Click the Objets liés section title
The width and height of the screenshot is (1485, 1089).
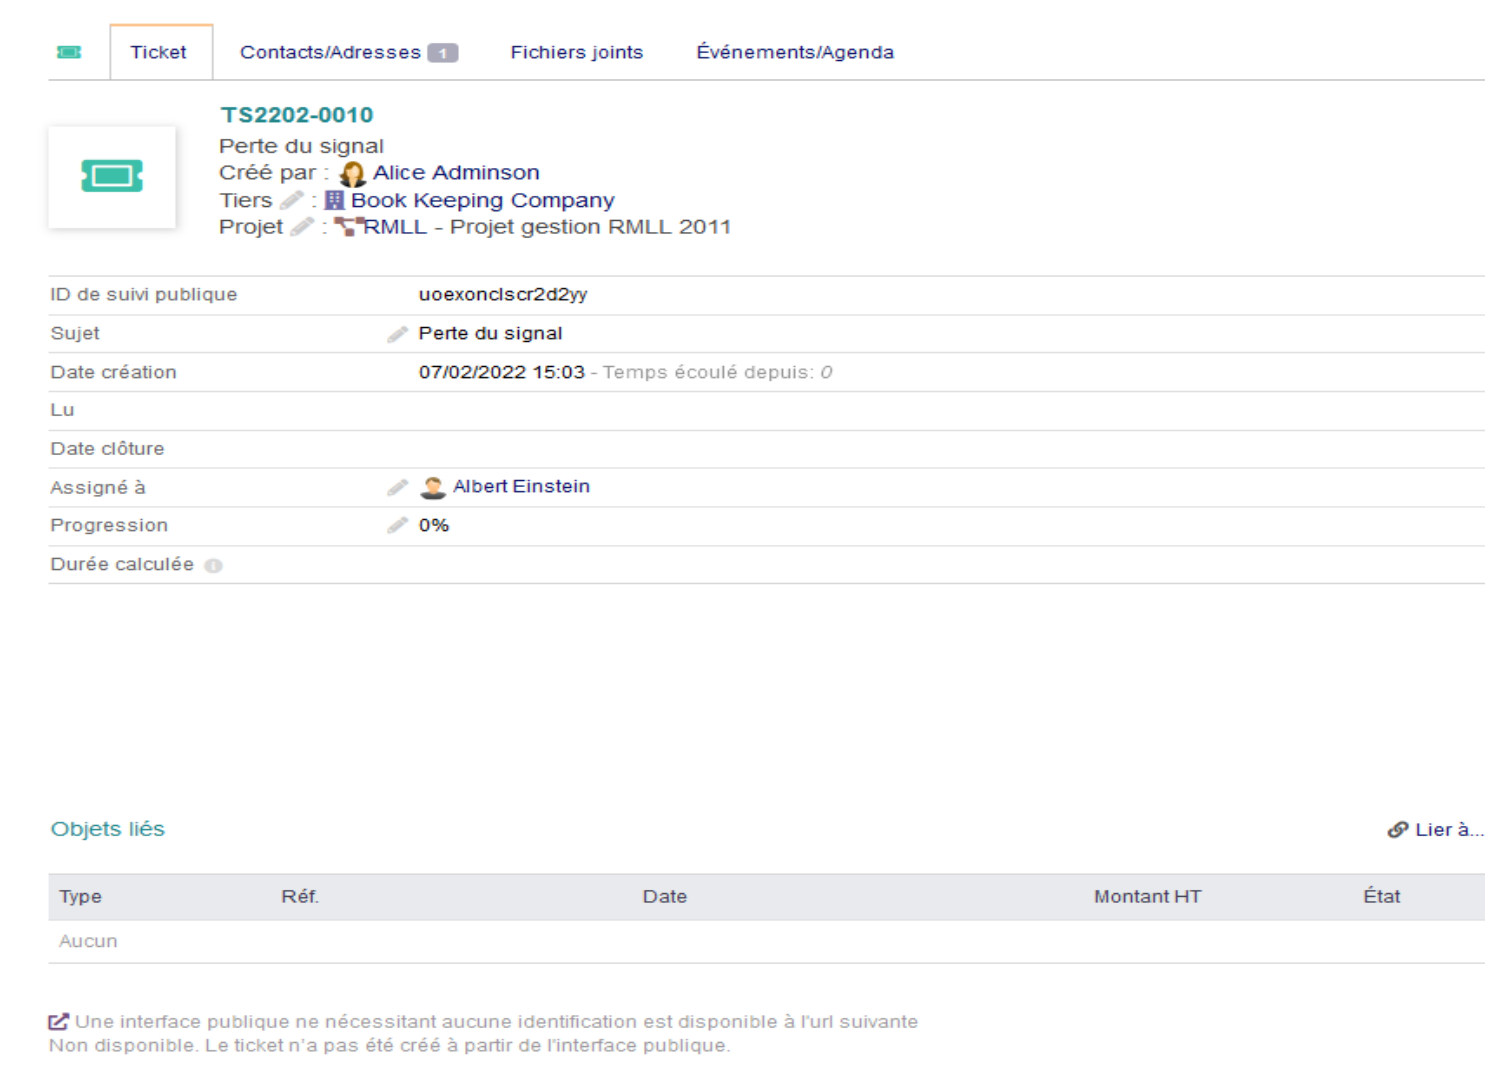108,829
